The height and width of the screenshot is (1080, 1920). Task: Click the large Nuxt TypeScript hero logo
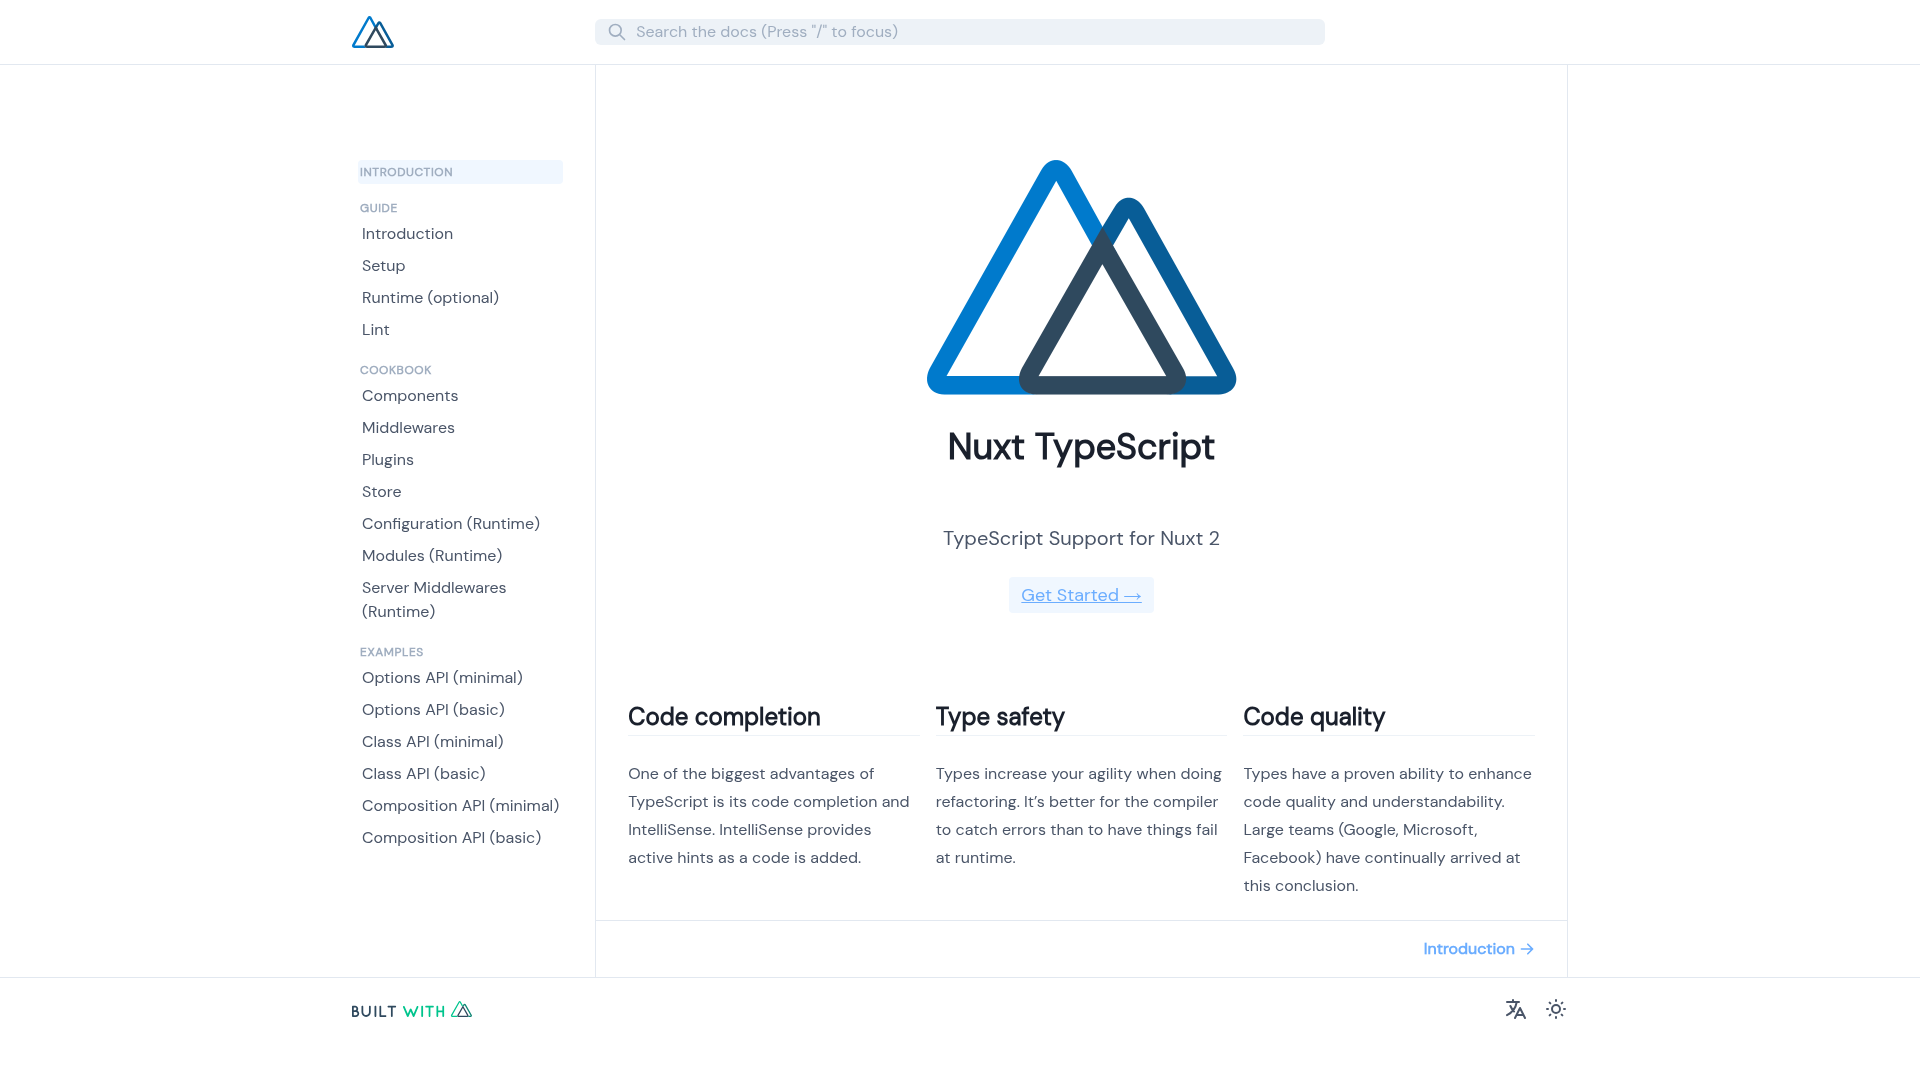tap(1081, 278)
